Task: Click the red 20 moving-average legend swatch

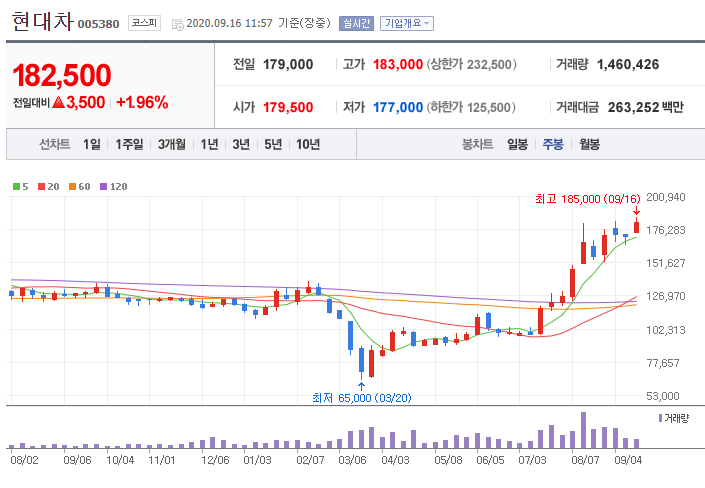Action: pyautogui.click(x=41, y=187)
